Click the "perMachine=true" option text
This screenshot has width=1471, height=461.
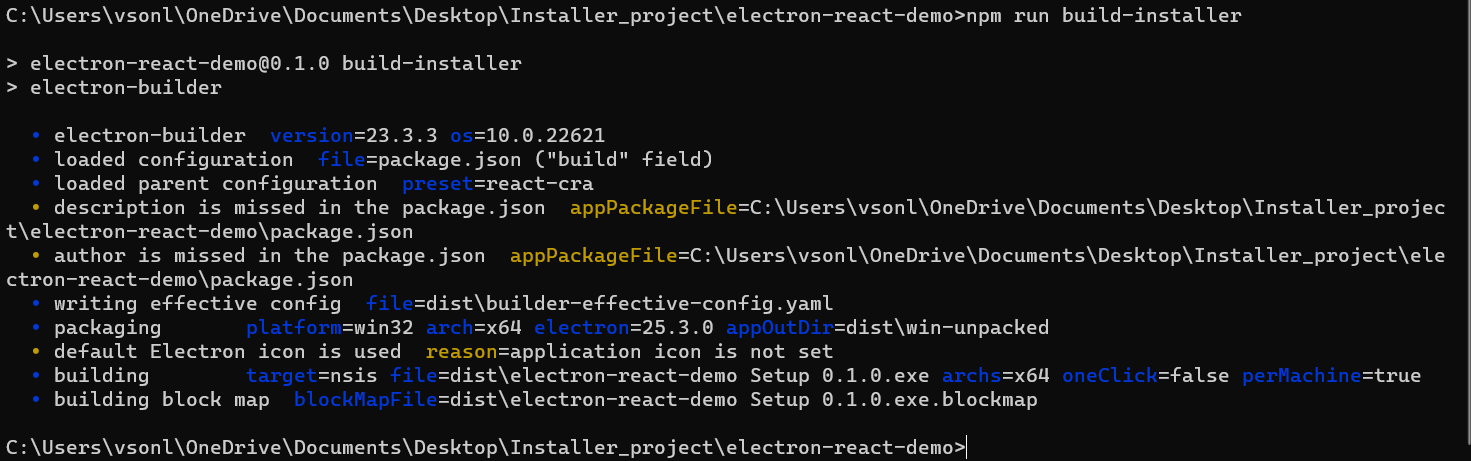(1331, 376)
